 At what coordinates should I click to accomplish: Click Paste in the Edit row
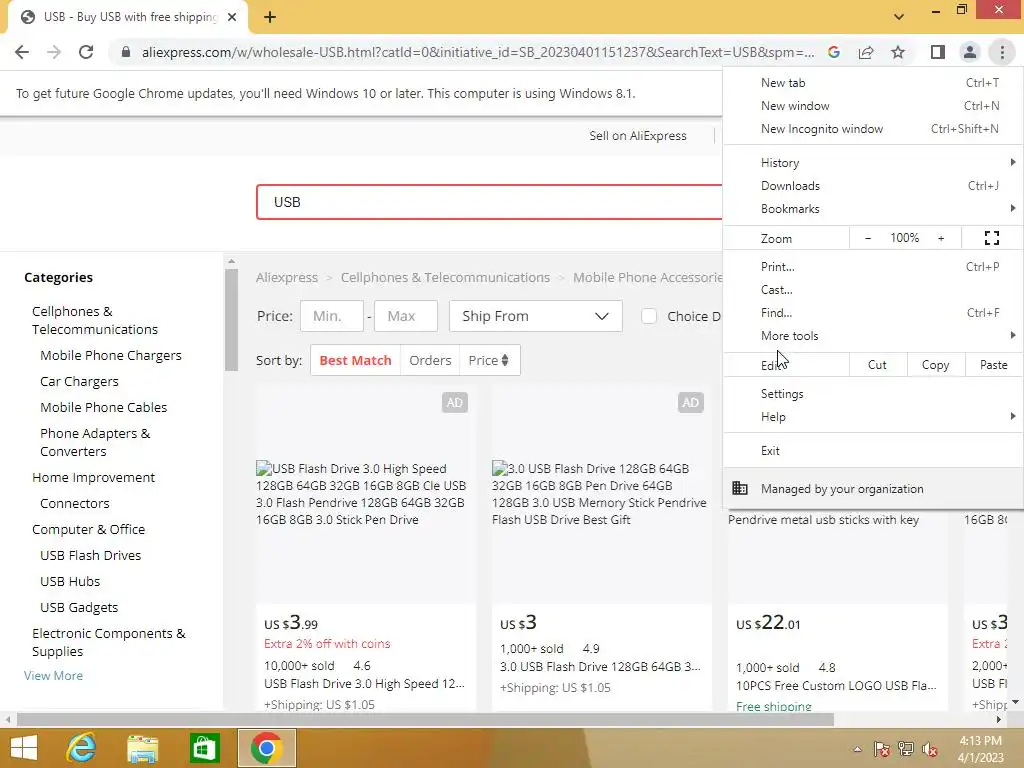click(993, 365)
